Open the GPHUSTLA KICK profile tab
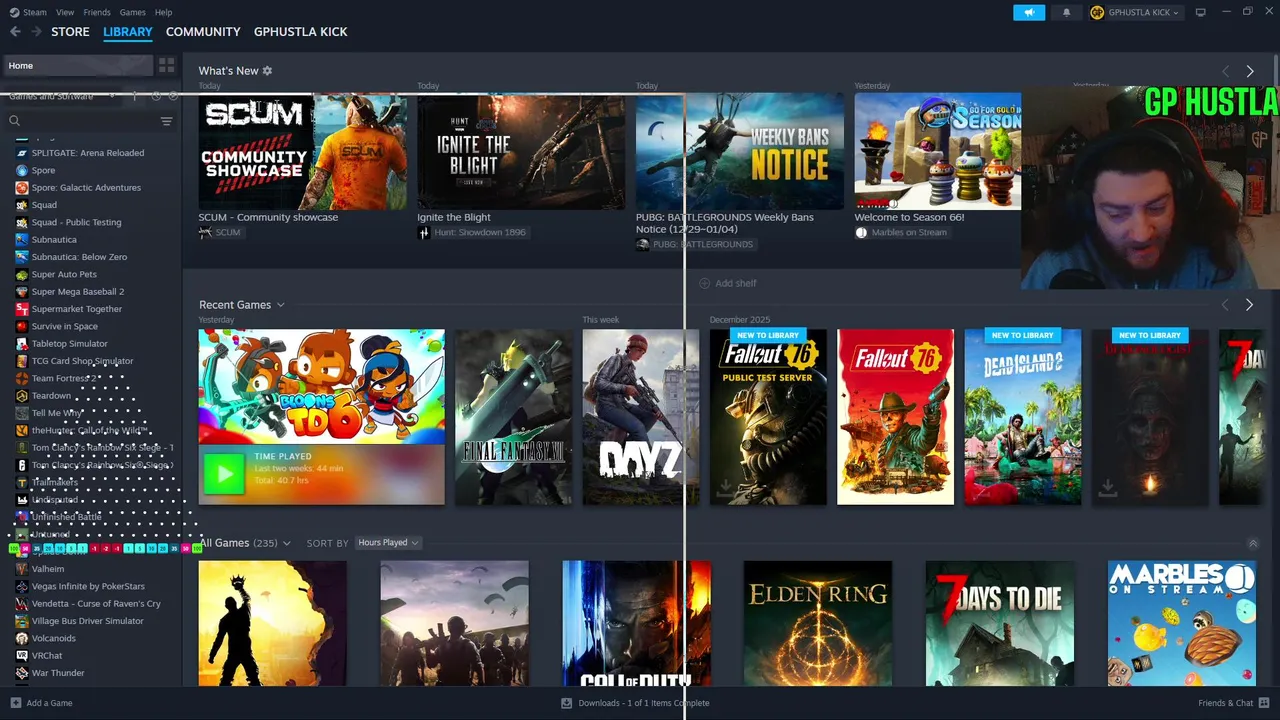1280x720 pixels. [x=301, y=32]
